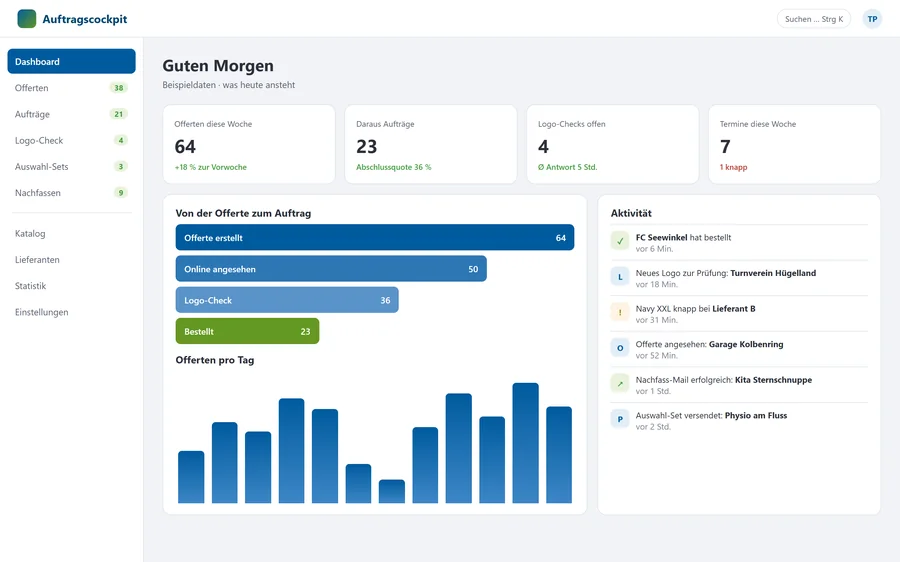Click the 'vor 52 Min.' timestamp
The height and width of the screenshot is (562, 900).
point(657,355)
